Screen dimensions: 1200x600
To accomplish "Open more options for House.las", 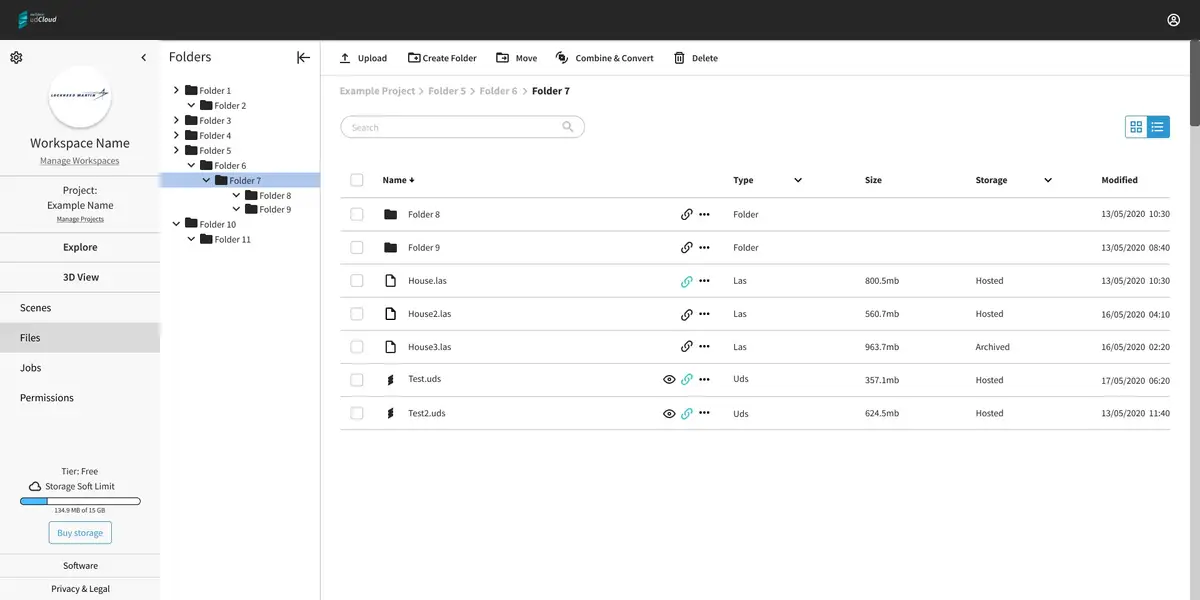I will pos(705,282).
